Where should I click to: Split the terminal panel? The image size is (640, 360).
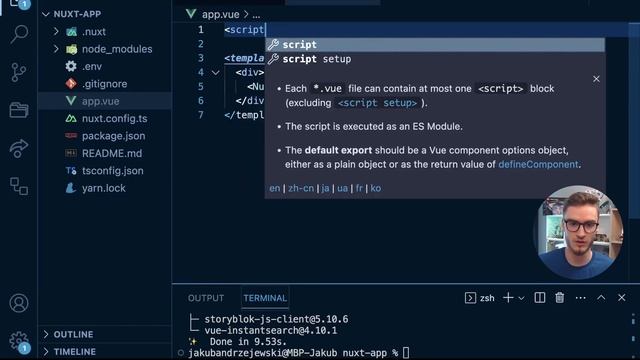(x=540, y=298)
